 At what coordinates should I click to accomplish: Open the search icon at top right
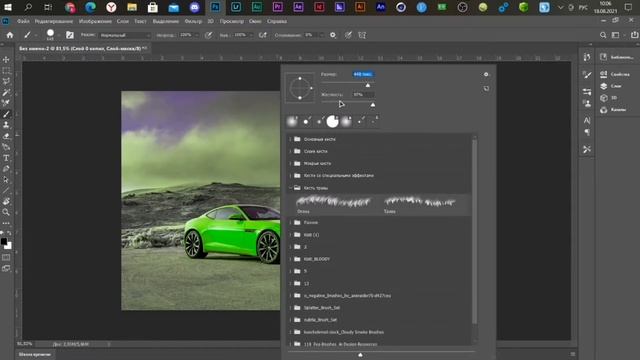[603, 35]
